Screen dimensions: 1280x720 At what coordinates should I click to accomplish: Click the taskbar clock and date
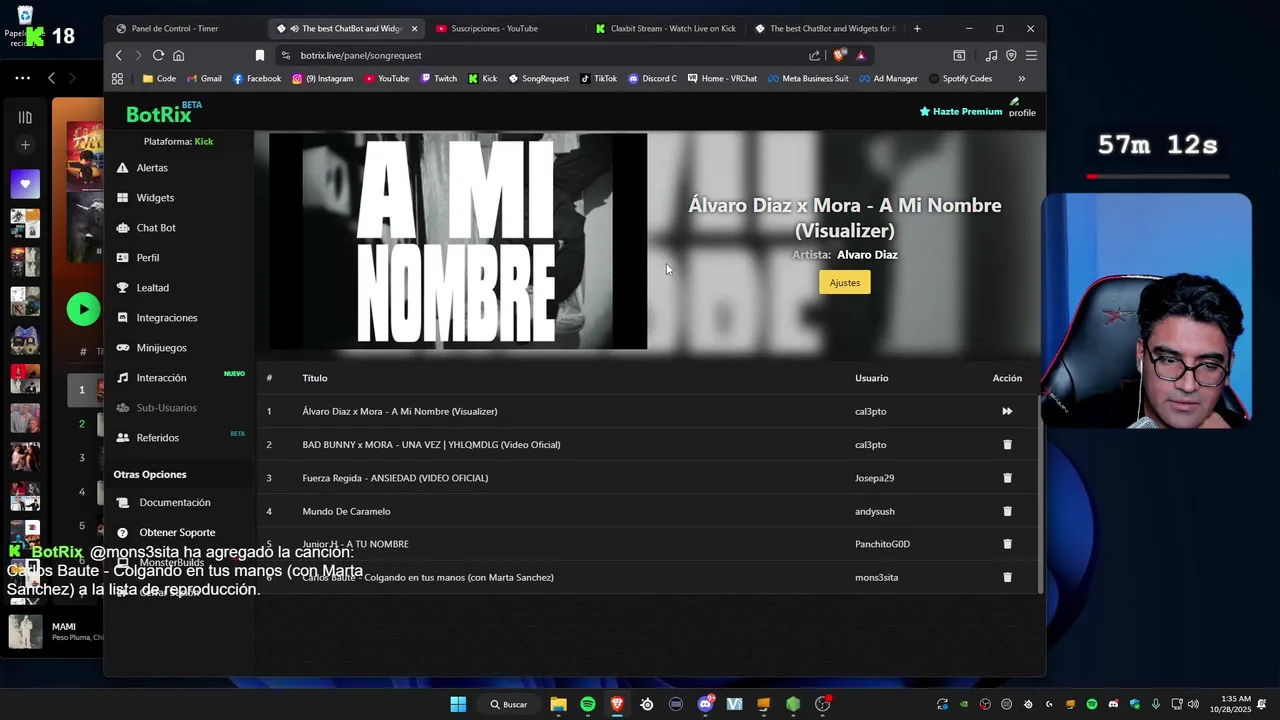point(1230,704)
